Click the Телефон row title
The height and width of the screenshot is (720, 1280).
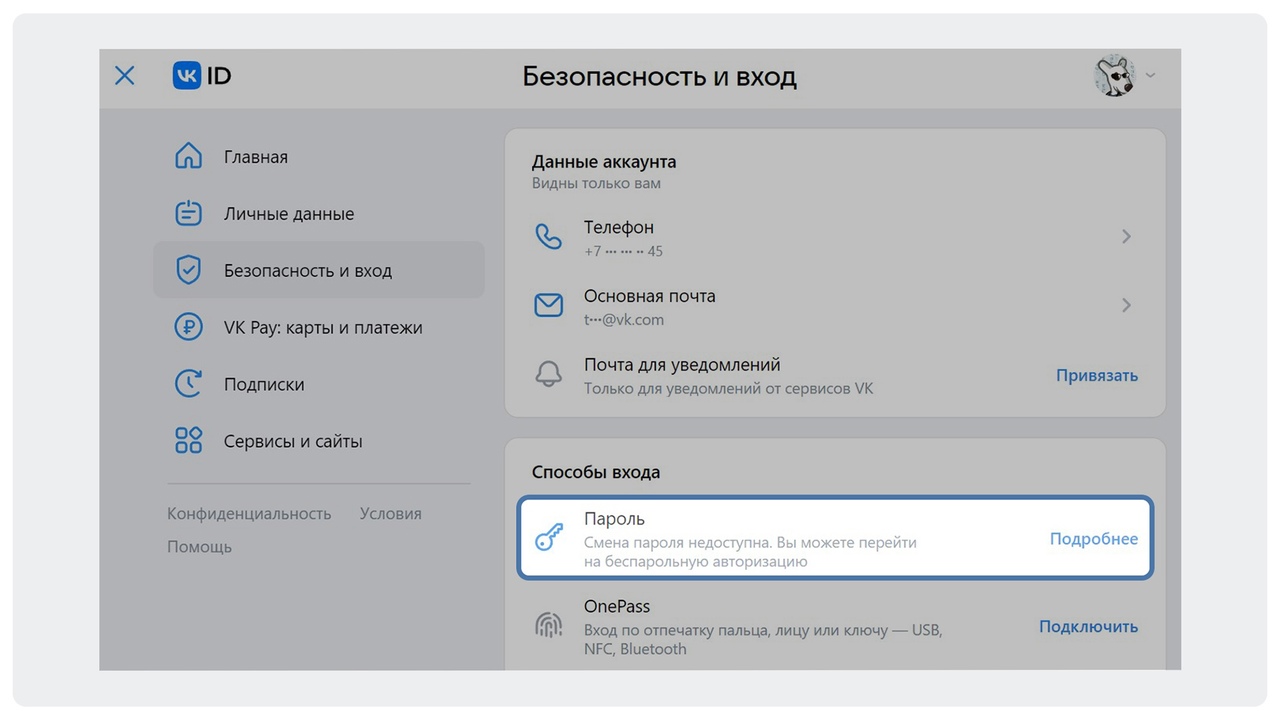point(619,227)
